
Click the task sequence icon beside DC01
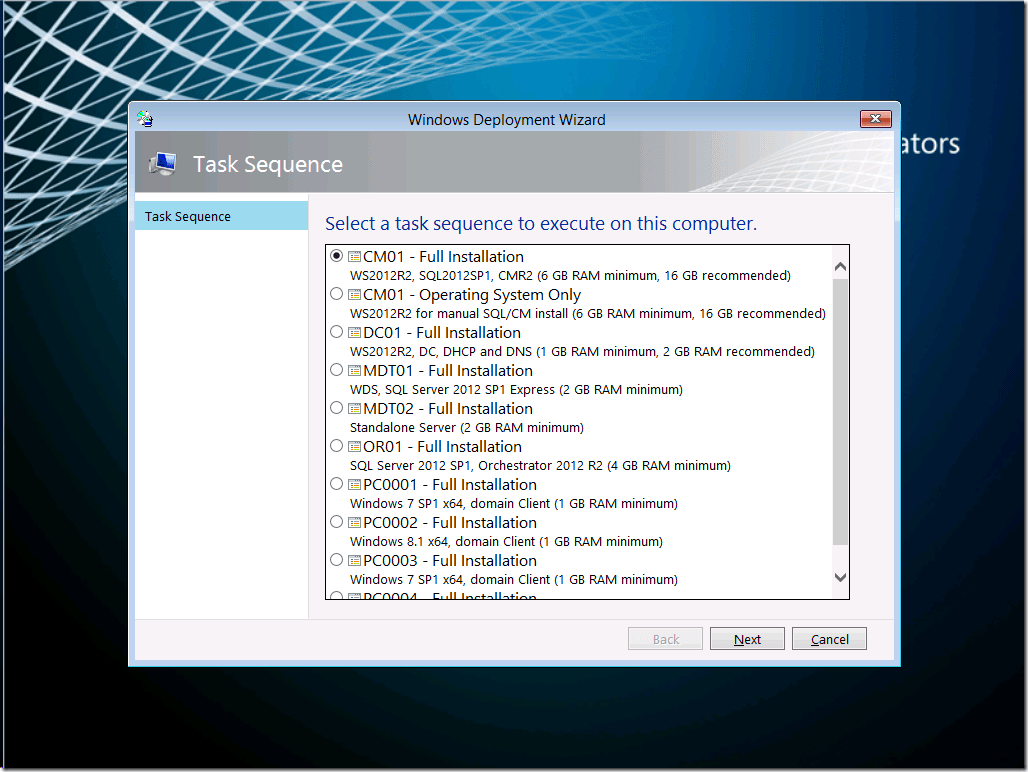coord(355,332)
